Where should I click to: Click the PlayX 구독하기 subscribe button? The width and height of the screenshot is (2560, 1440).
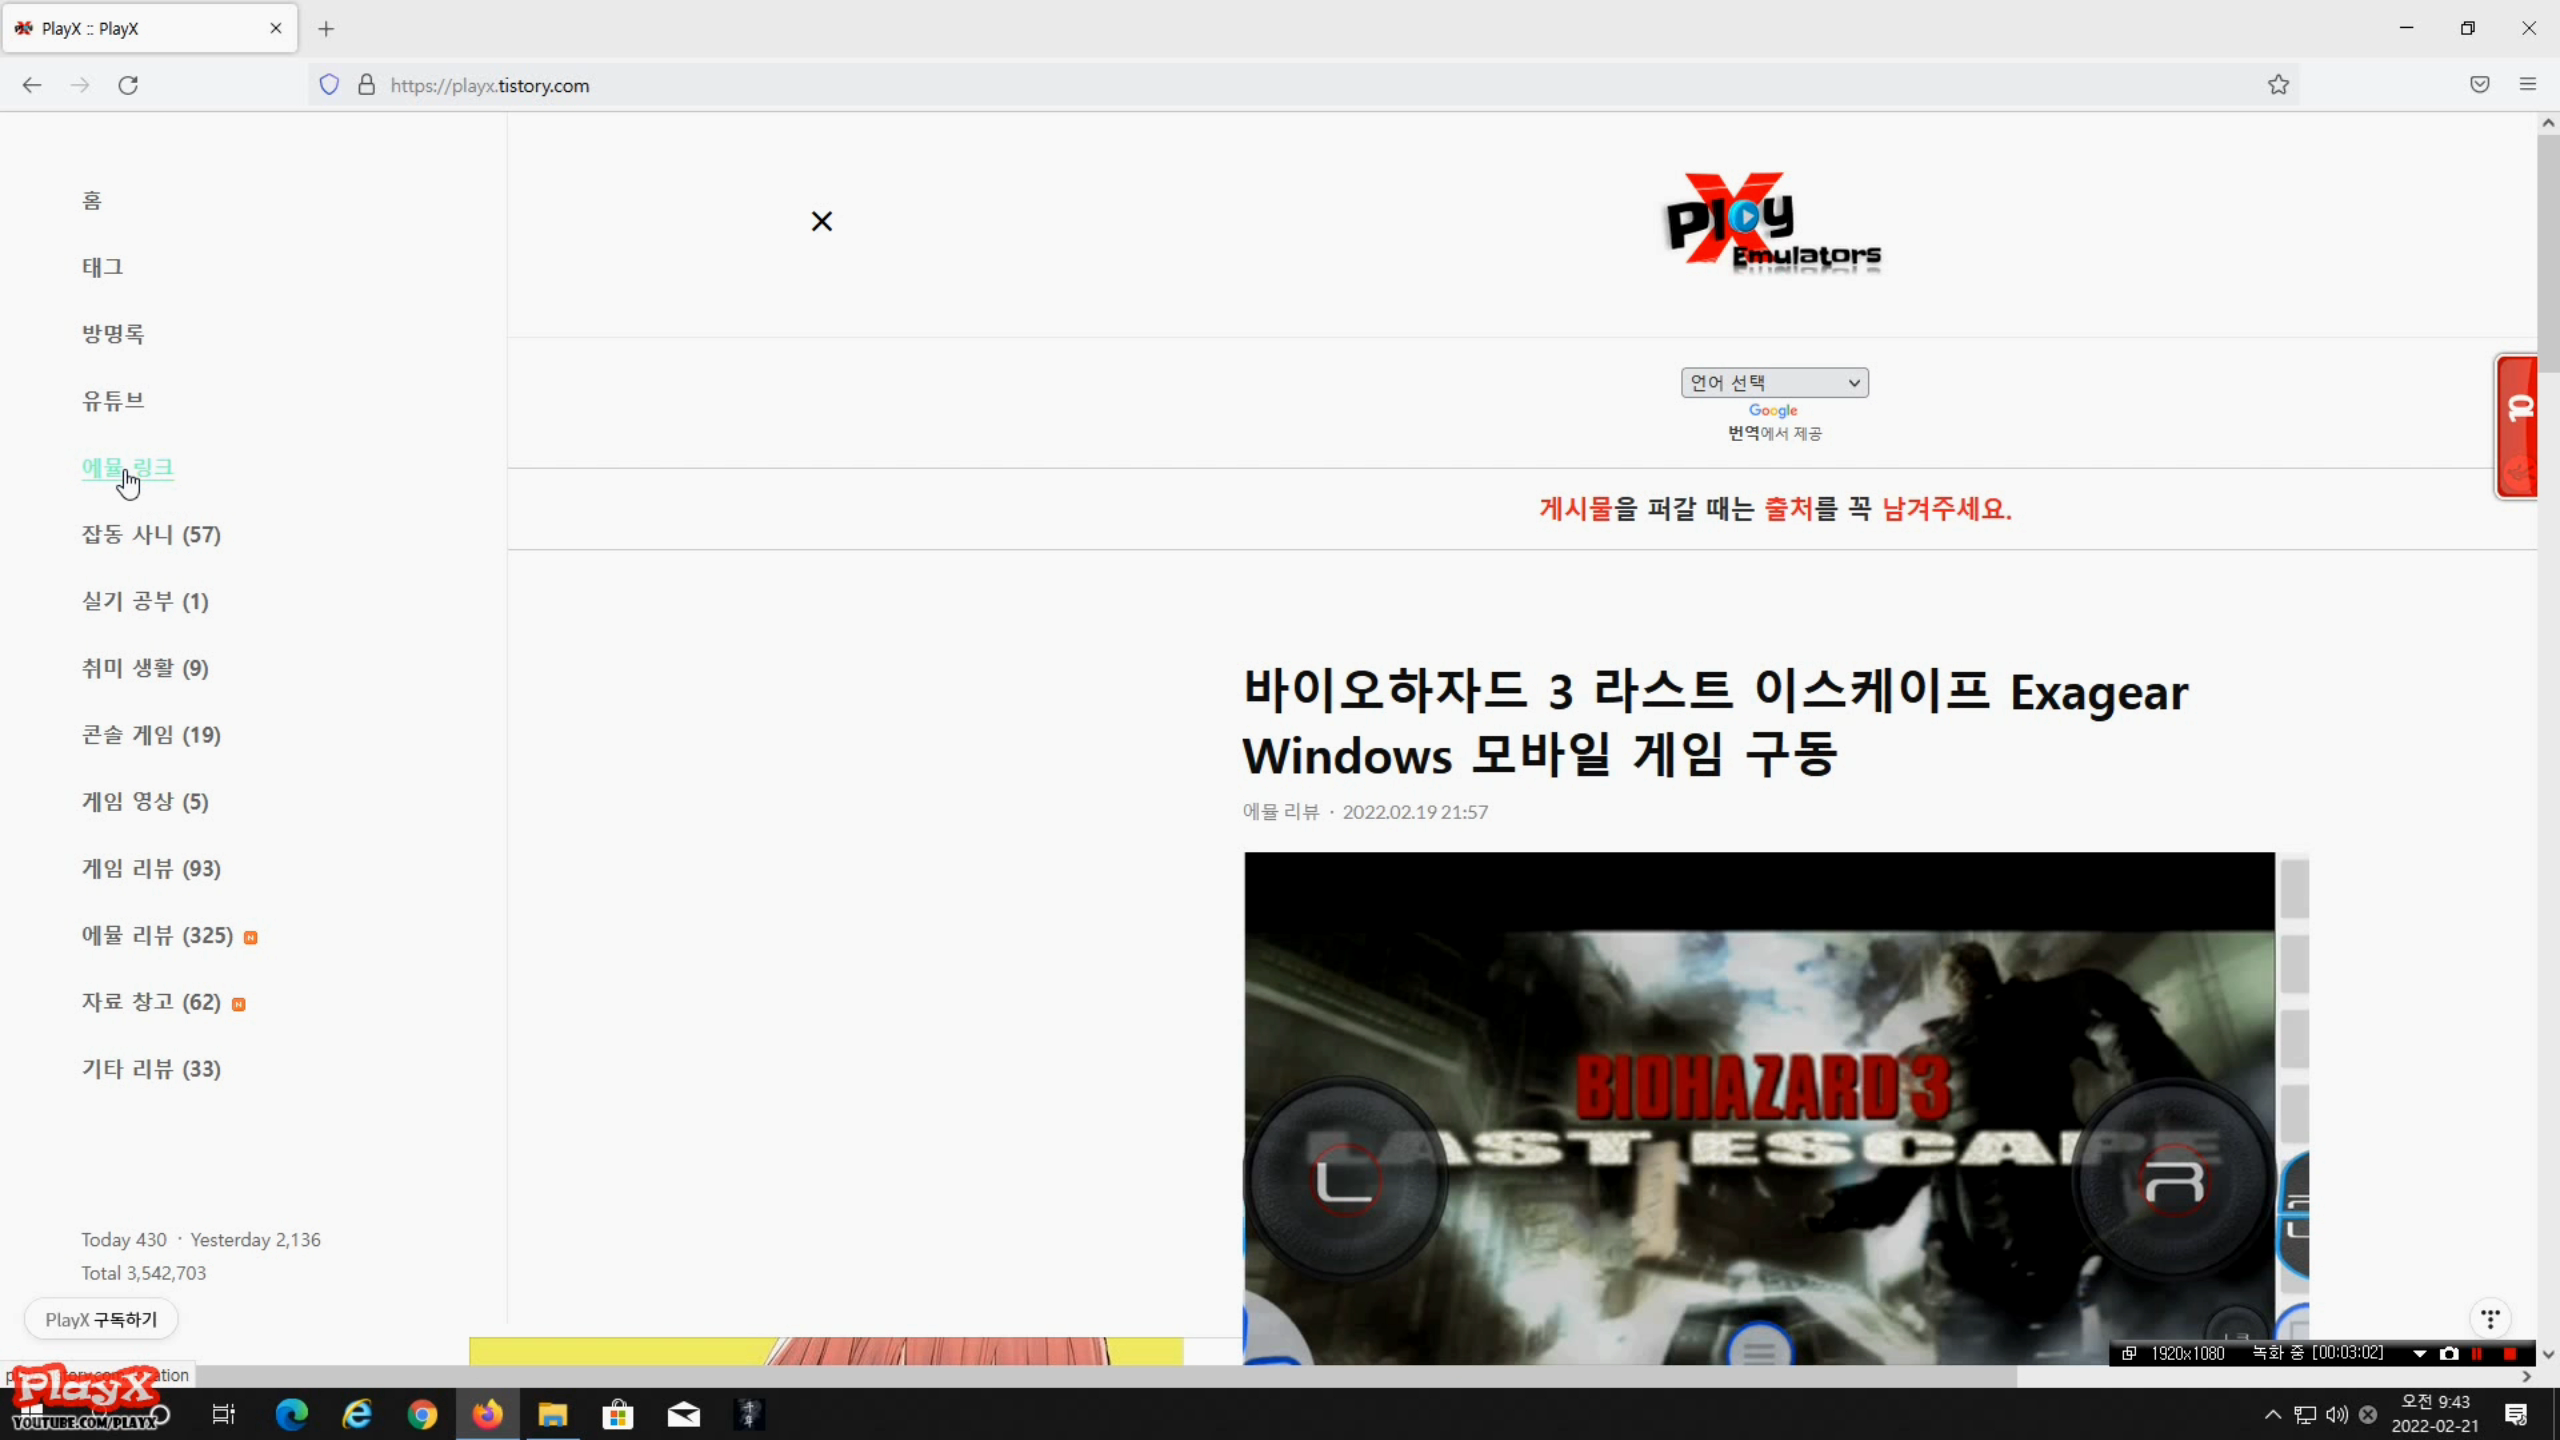(101, 1319)
